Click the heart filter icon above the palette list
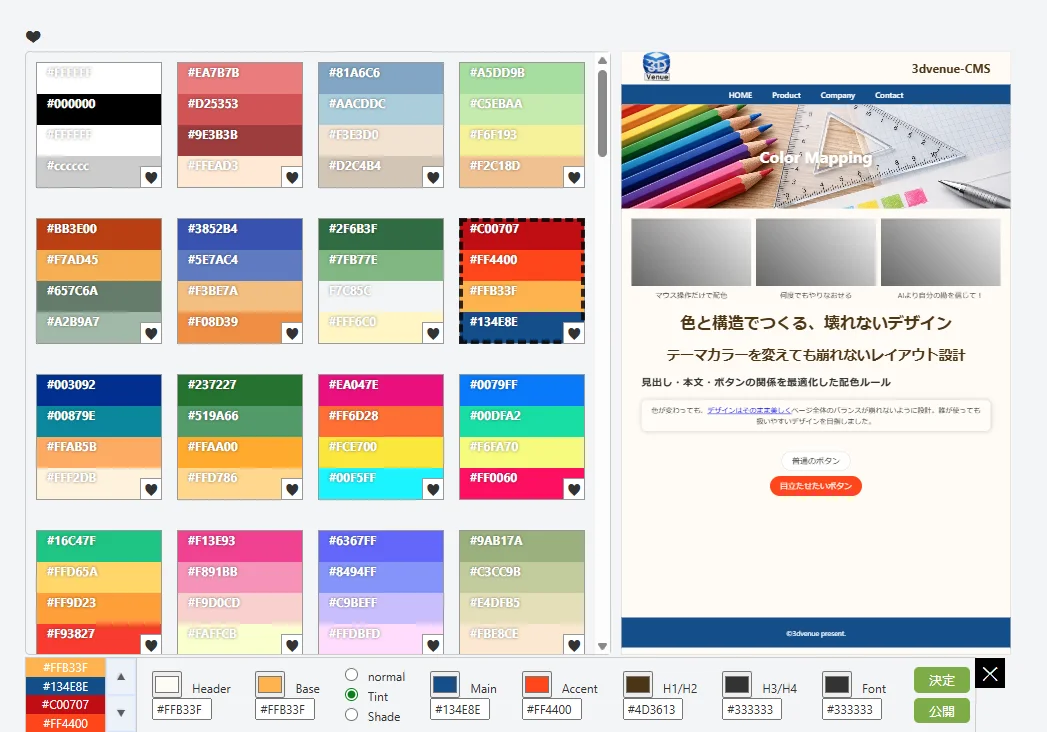 point(33,36)
